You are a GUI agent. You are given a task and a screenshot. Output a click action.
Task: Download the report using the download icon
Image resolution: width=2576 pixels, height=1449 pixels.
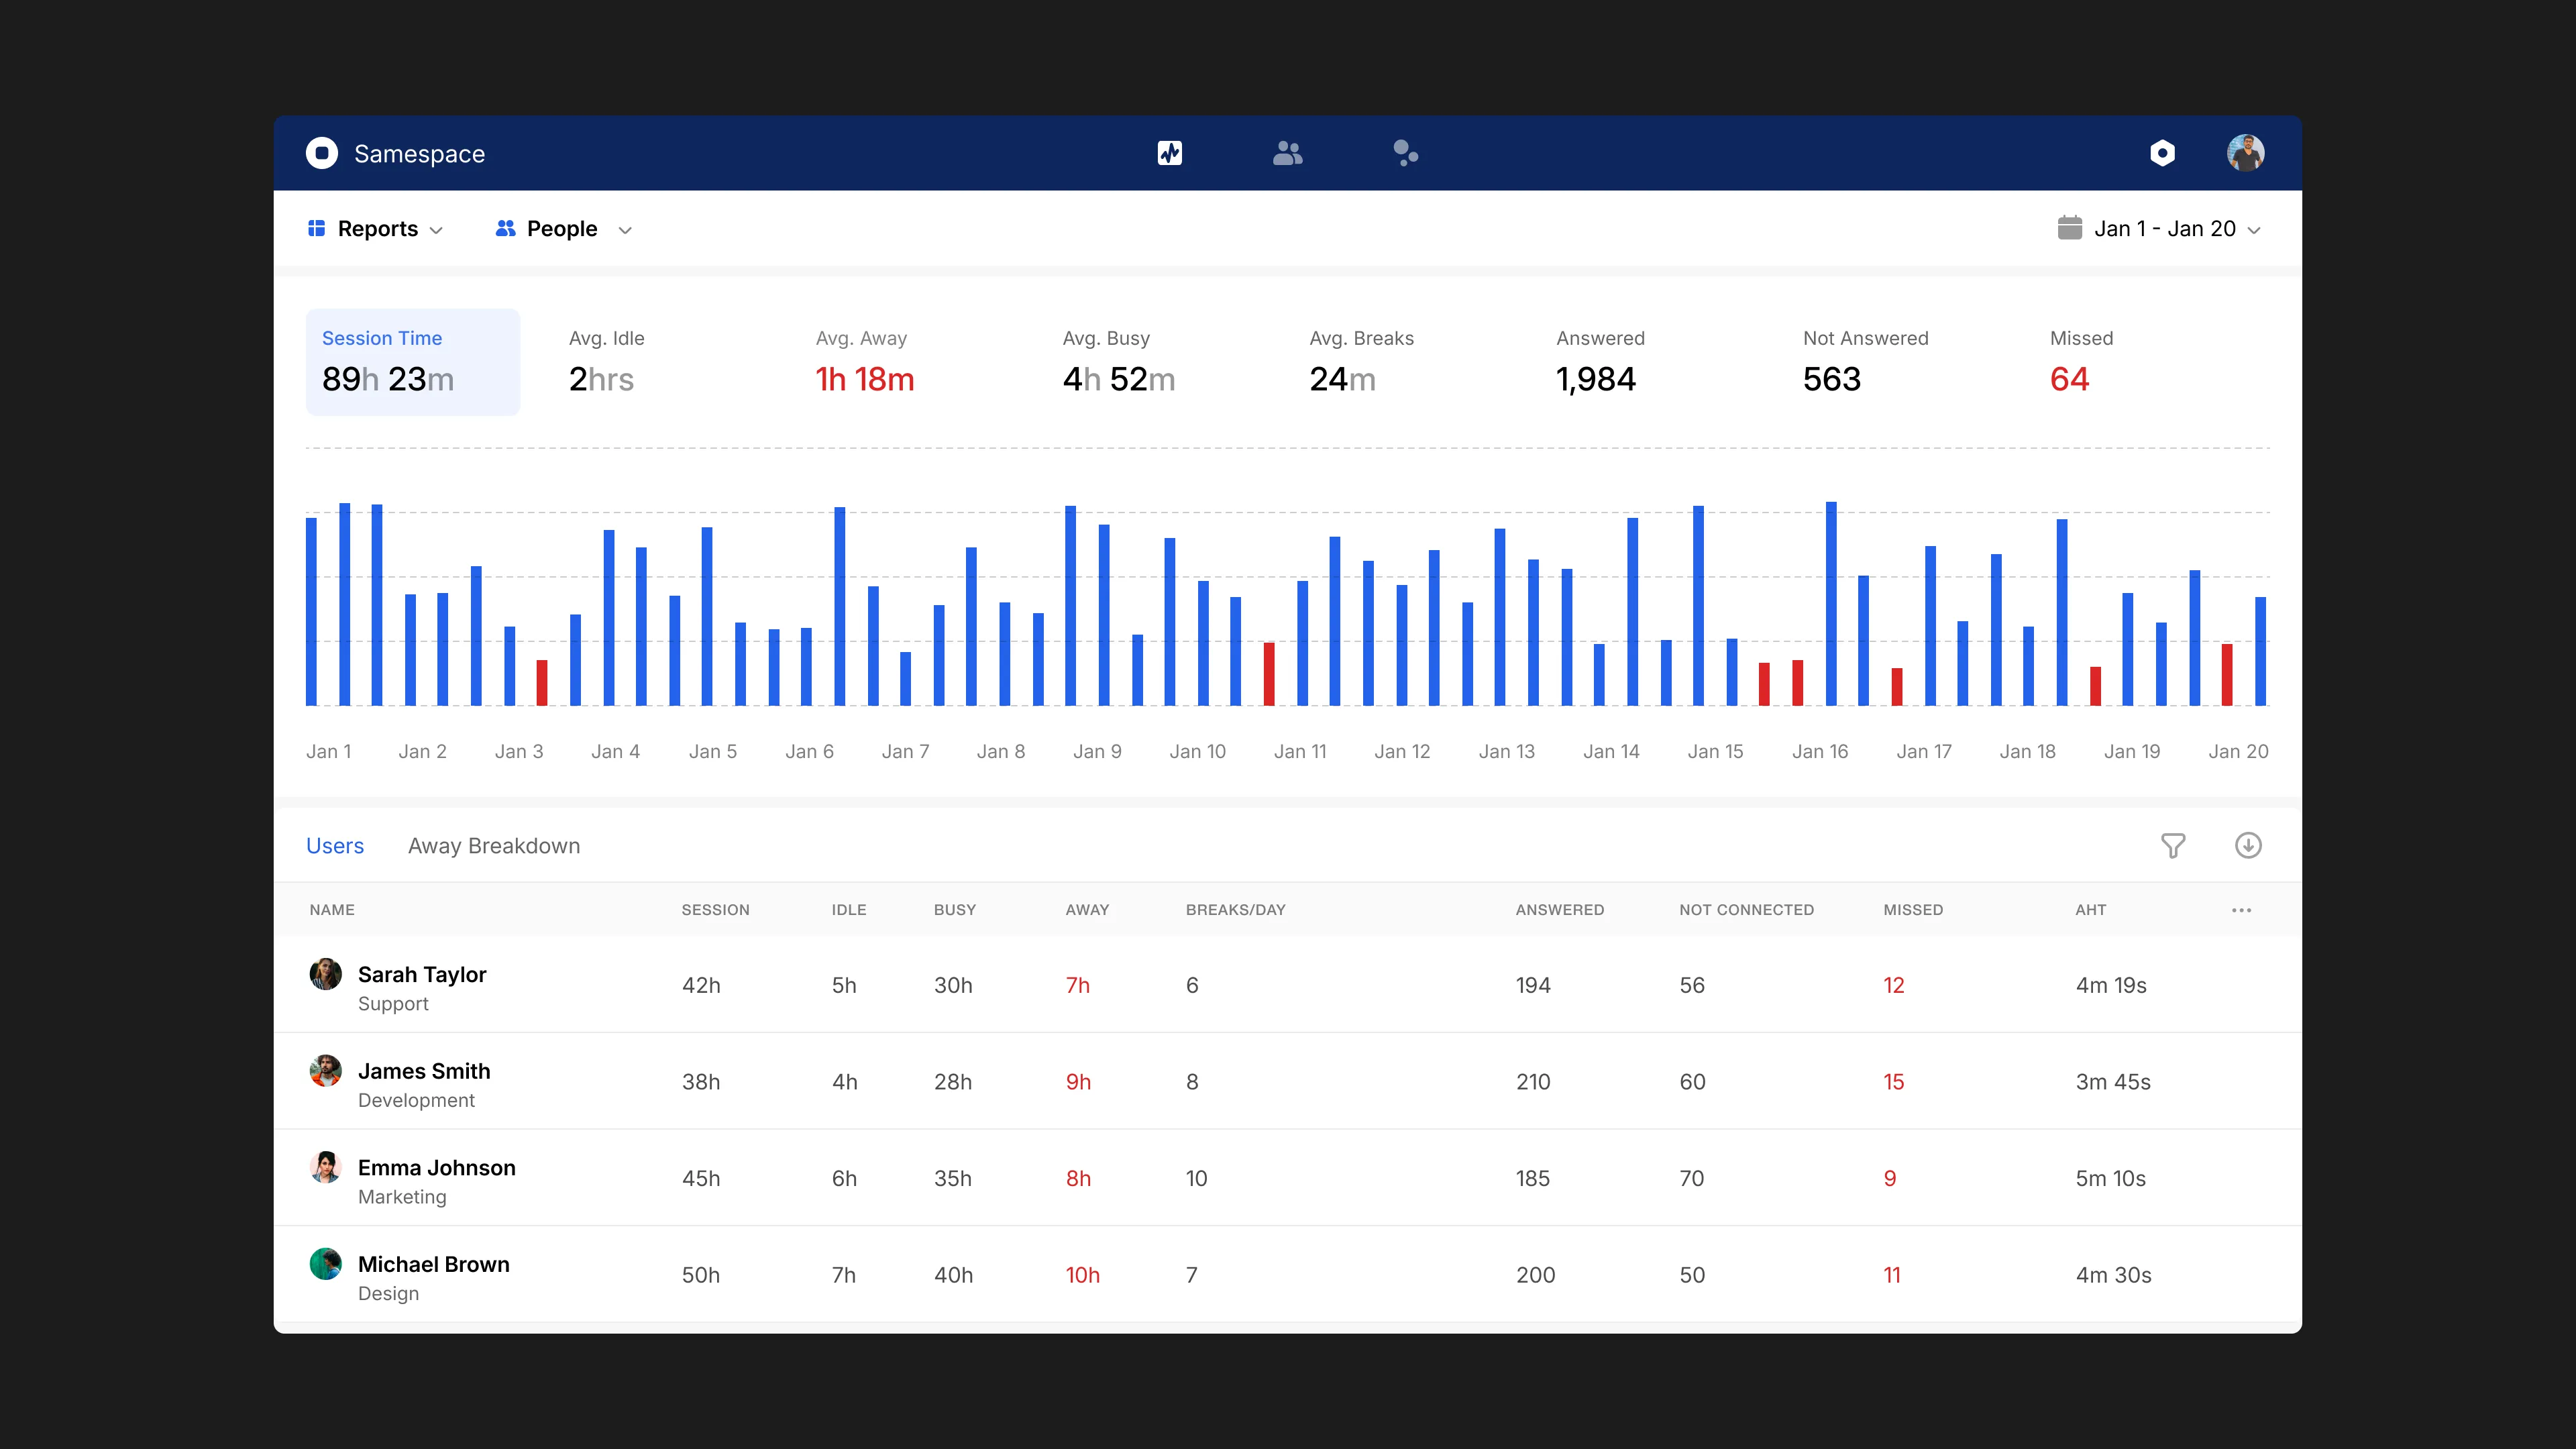point(2249,845)
